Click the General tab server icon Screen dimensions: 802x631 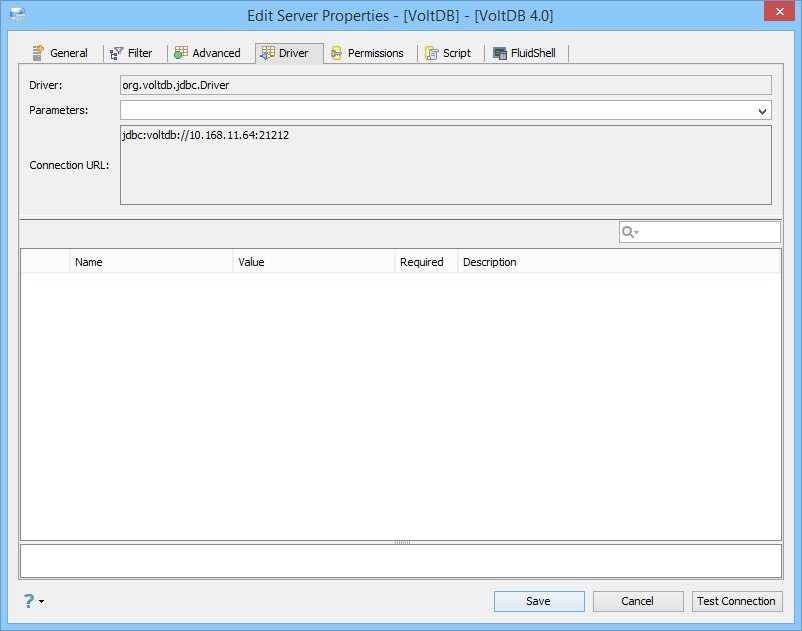pyautogui.click(x=38, y=53)
